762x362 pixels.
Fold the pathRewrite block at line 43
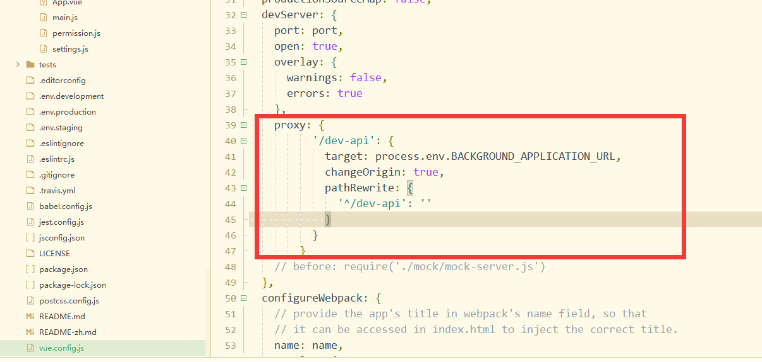(243, 188)
